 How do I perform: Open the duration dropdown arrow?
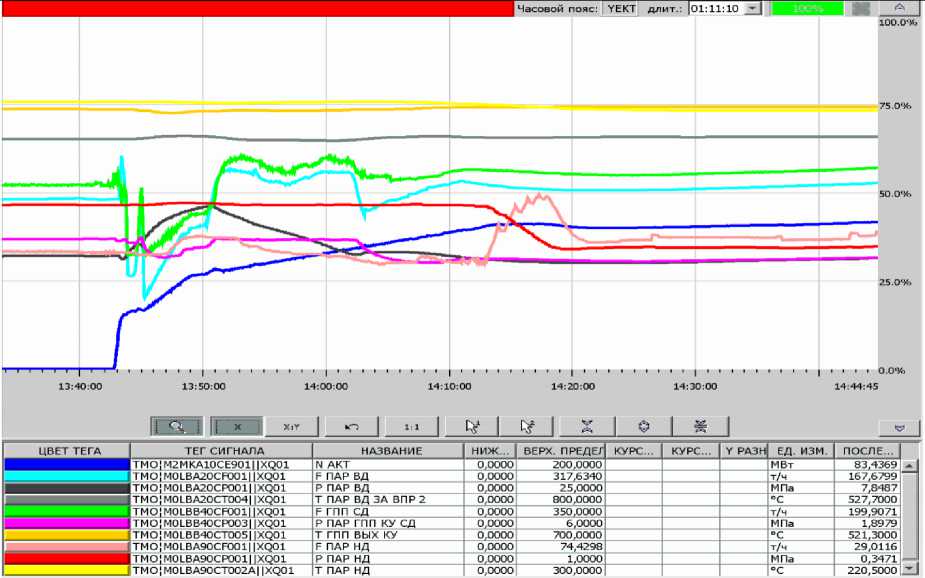(x=752, y=8)
